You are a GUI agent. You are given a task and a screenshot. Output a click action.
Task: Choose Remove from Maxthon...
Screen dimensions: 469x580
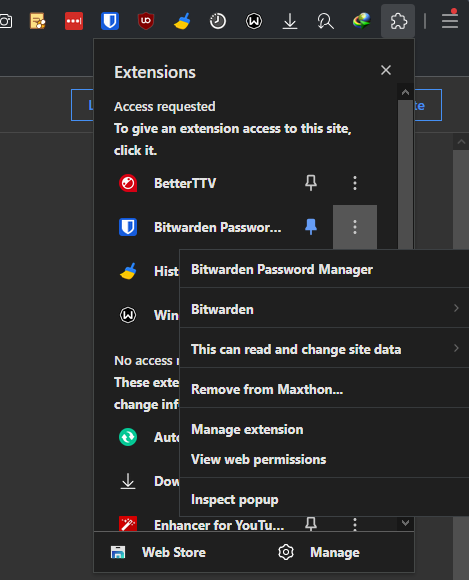pyautogui.click(x=324, y=389)
